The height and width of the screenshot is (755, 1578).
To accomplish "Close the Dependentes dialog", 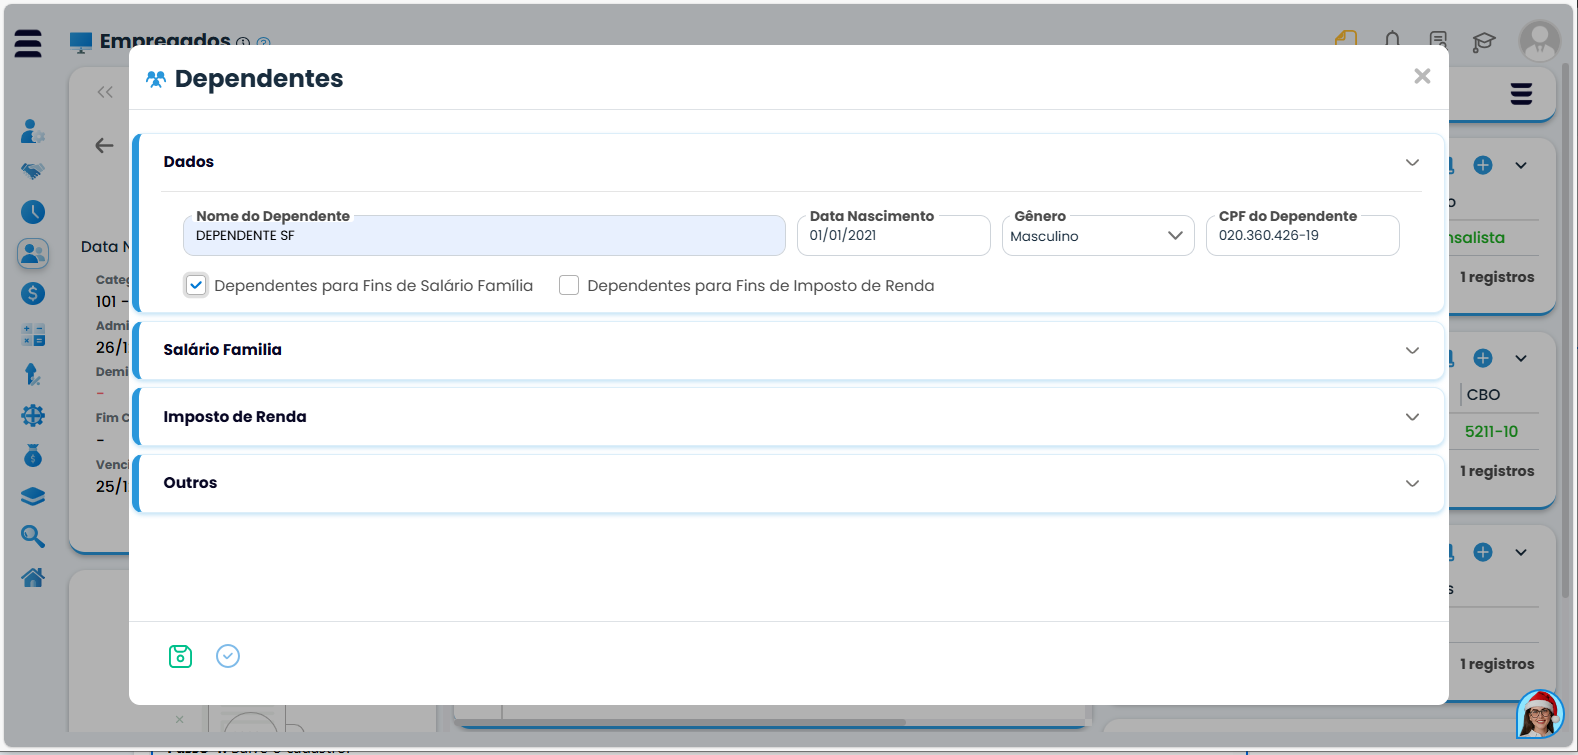I will 1422,76.
